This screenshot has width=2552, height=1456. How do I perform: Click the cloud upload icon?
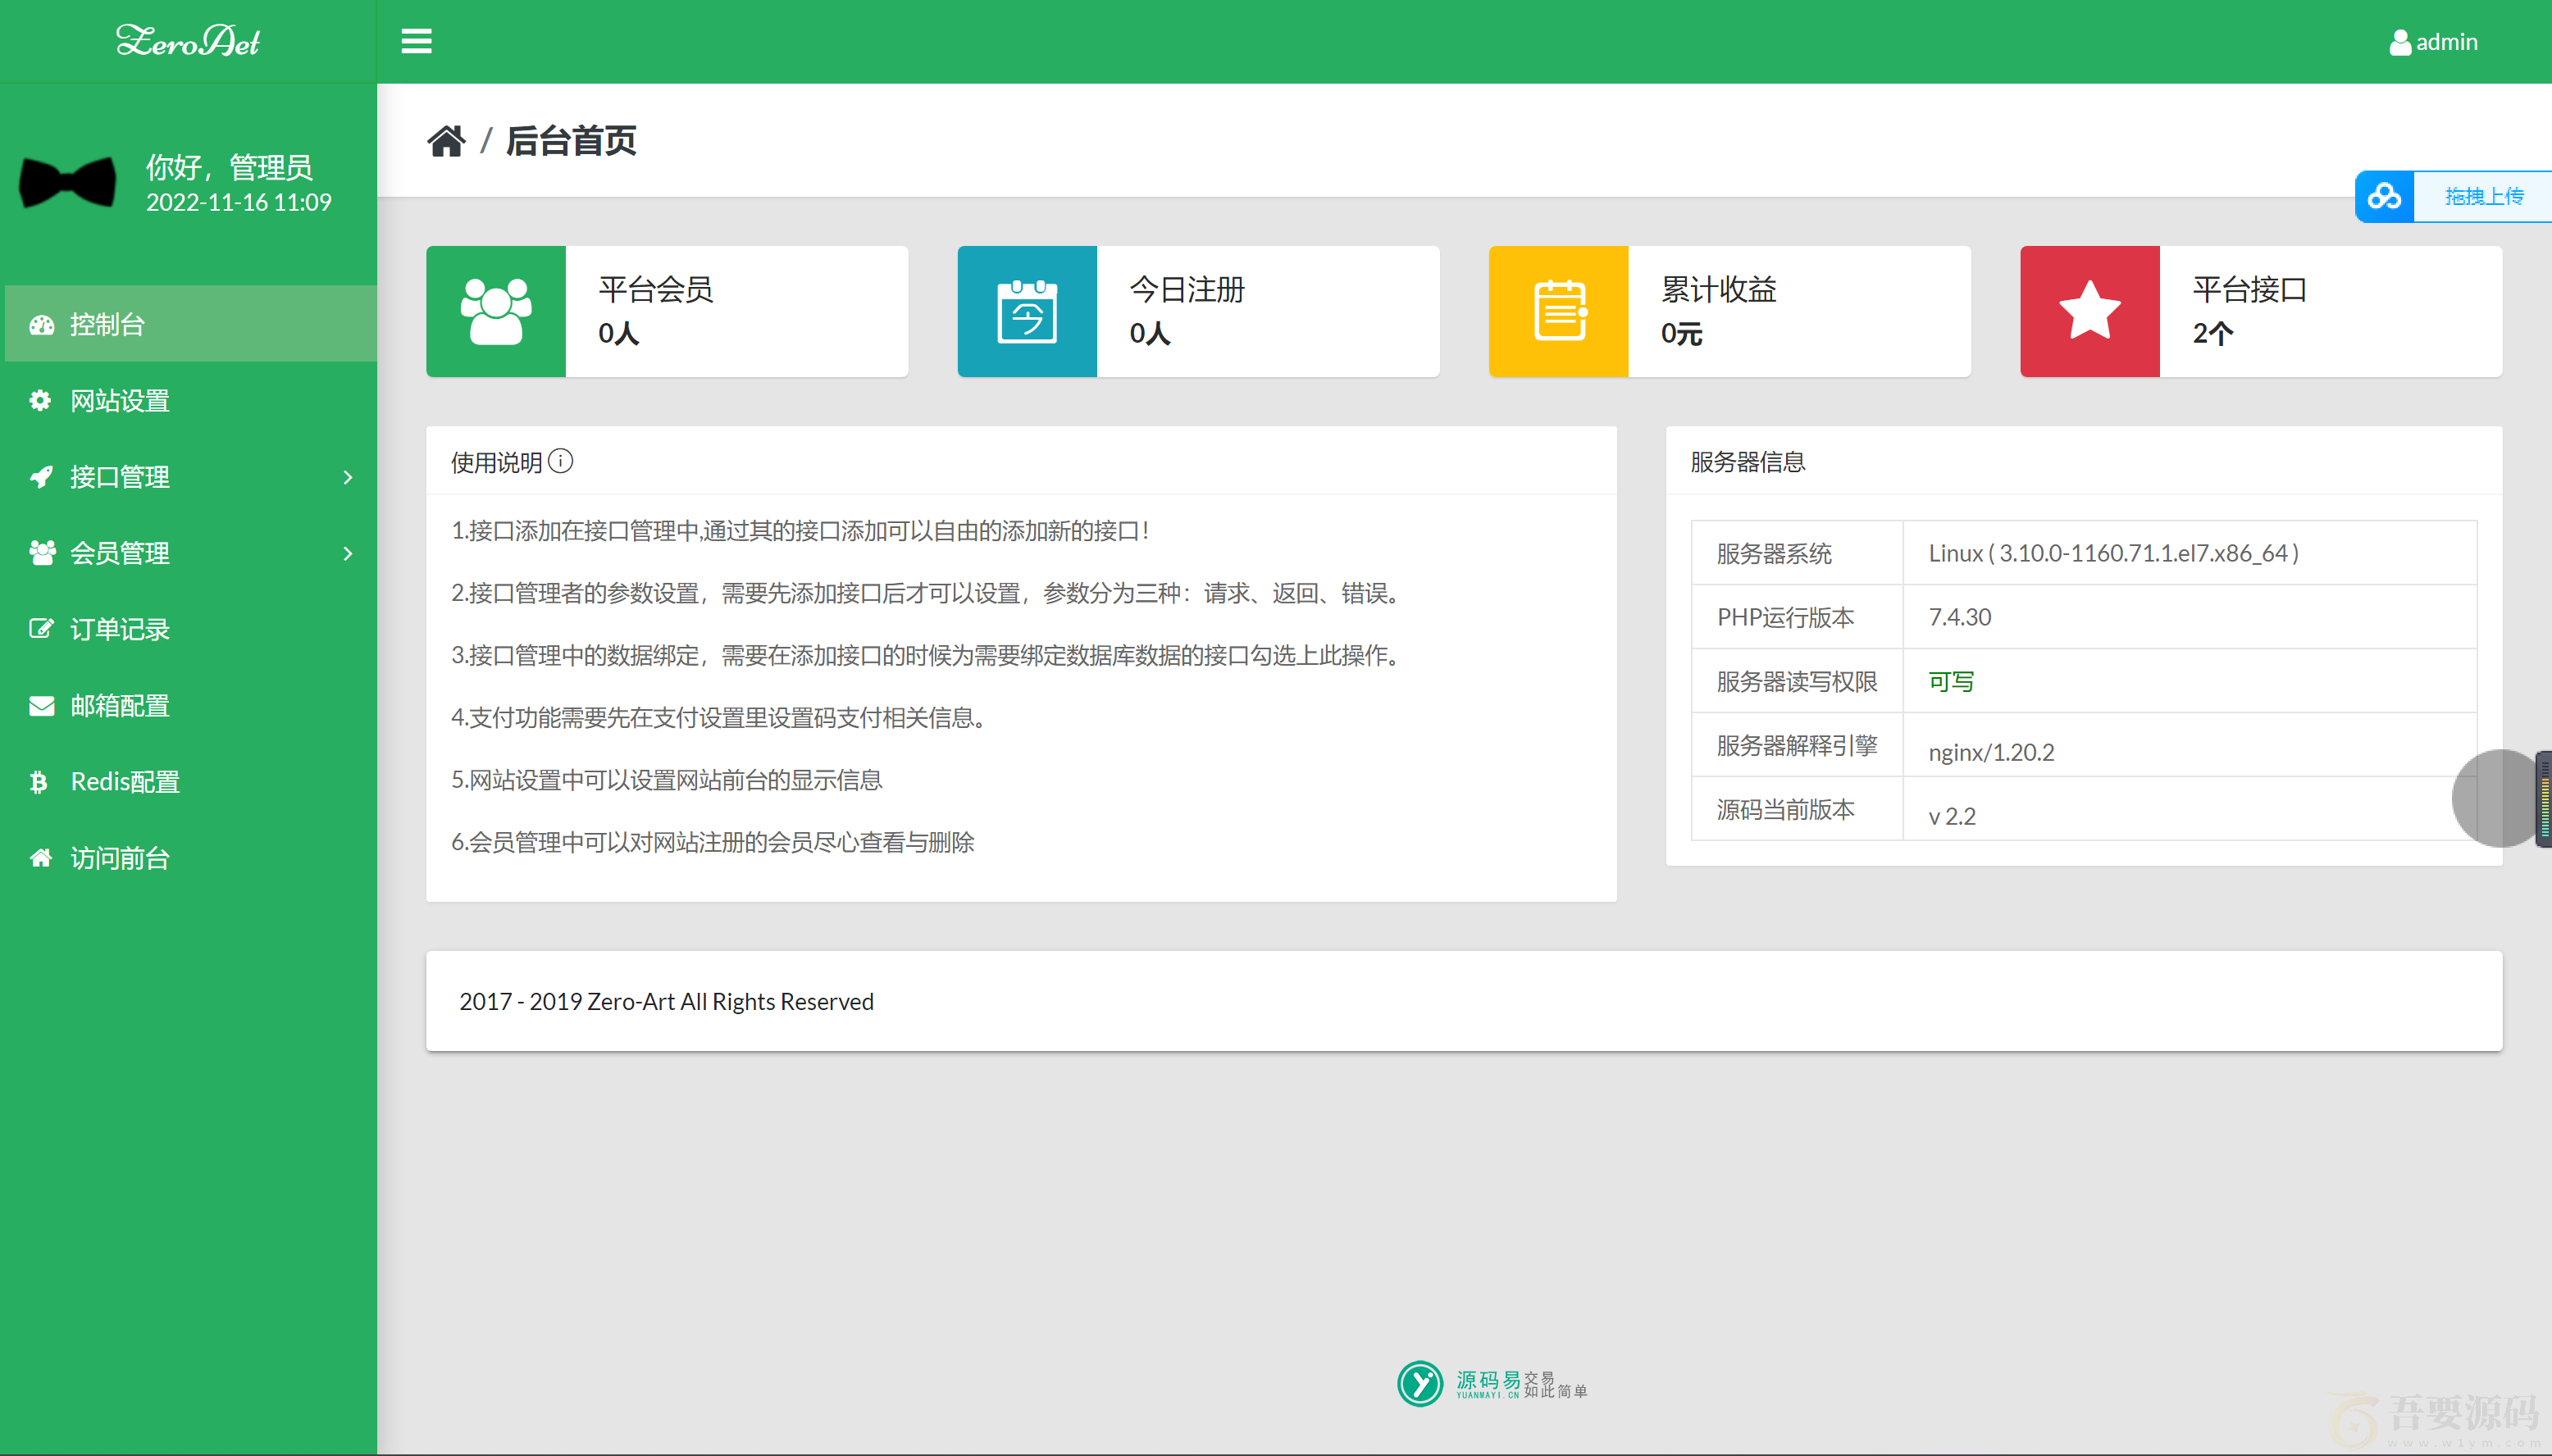[2384, 196]
